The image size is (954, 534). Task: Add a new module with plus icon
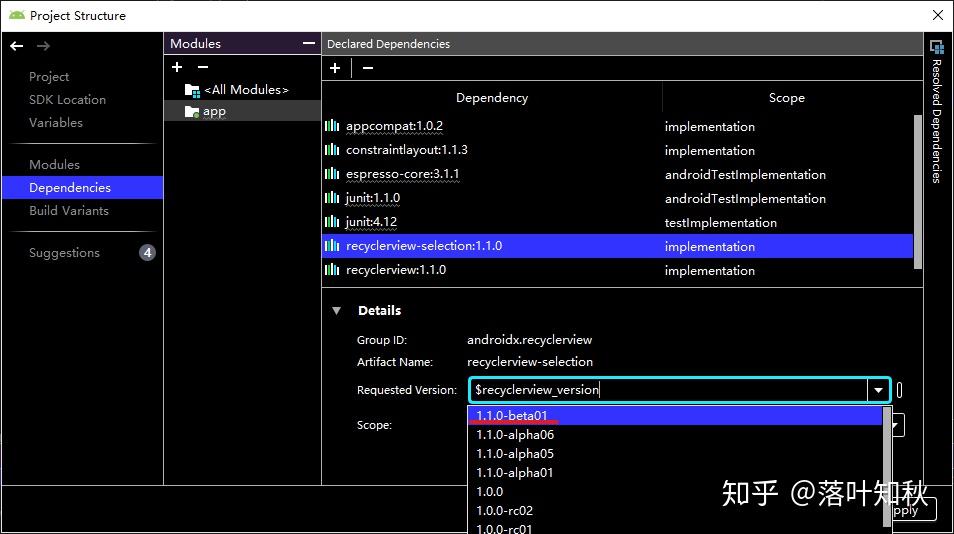tap(177, 67)
